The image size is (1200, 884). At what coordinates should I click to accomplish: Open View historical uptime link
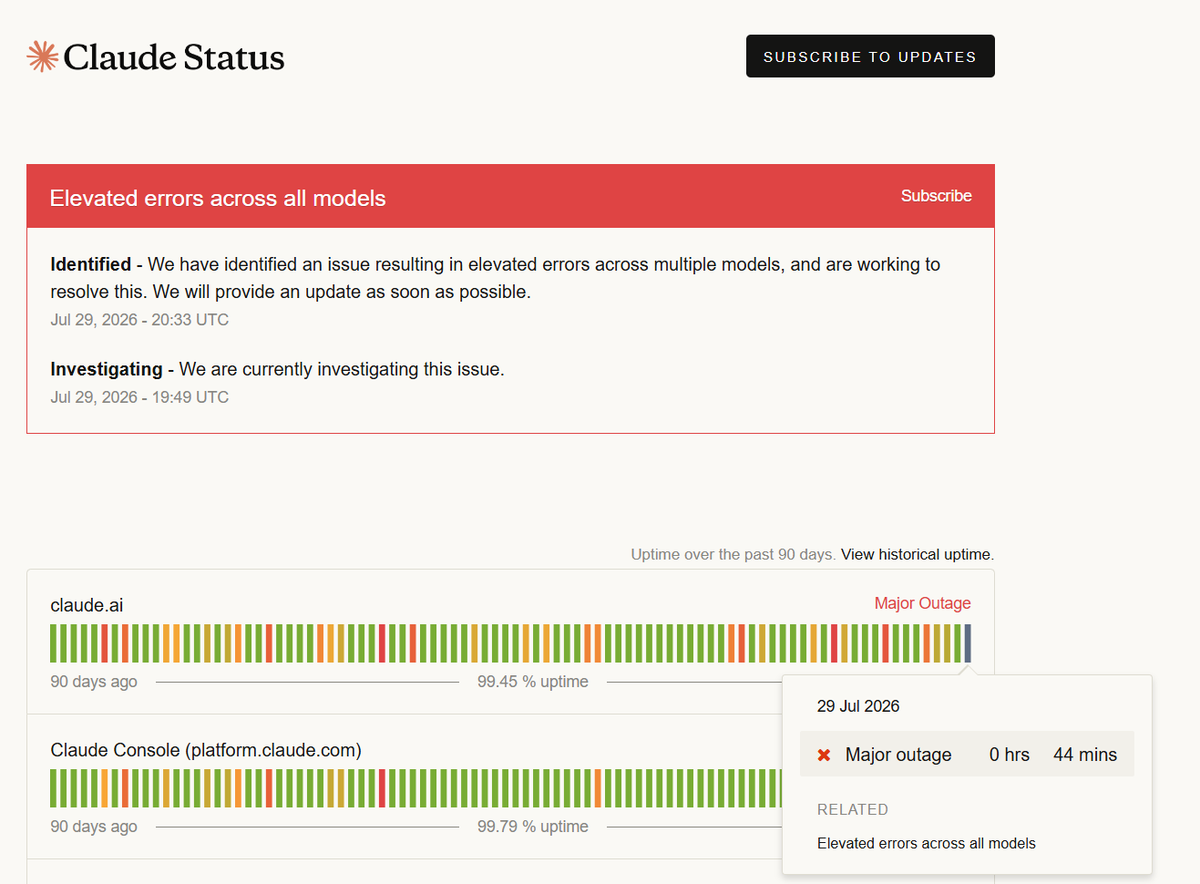(917, 554)
